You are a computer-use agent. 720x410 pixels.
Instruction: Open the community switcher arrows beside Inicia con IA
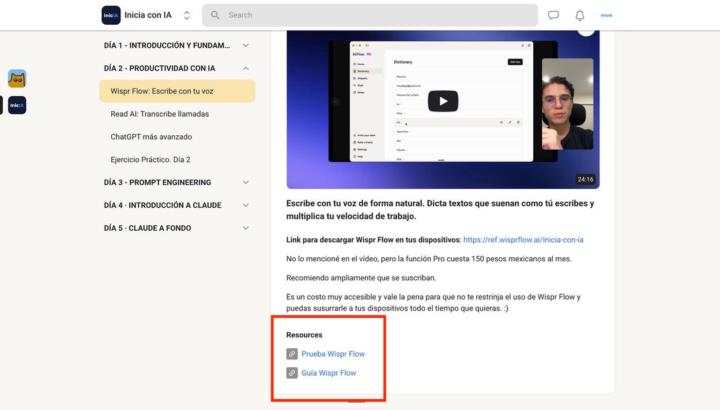(187, 15)
